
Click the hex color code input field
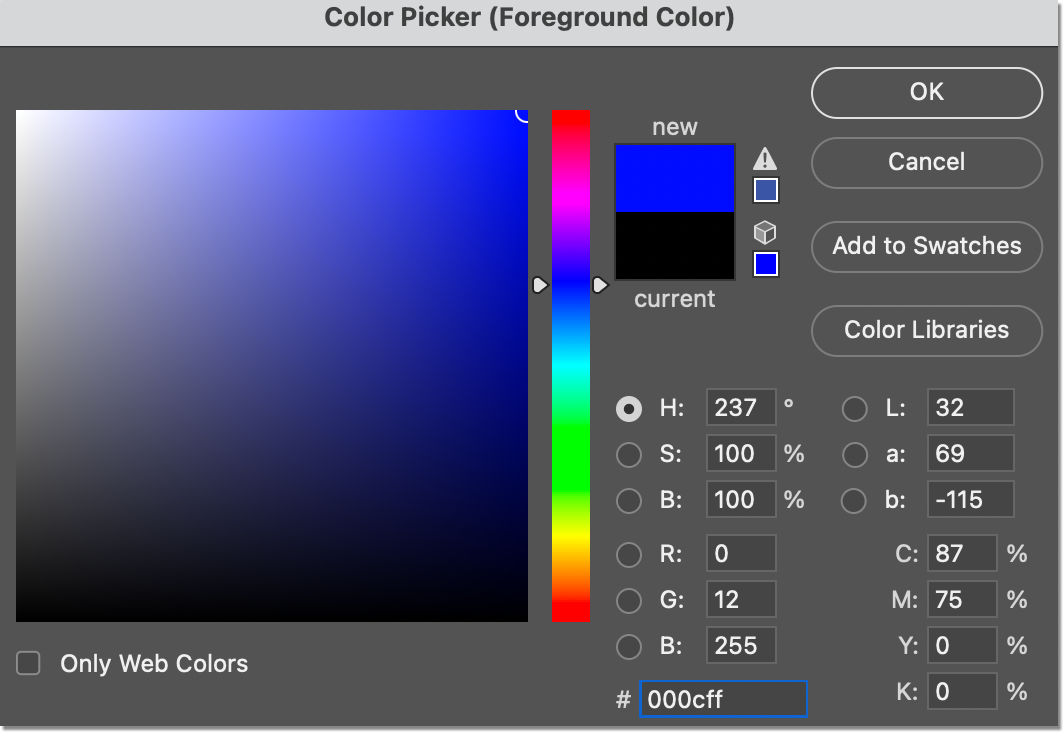tap(723, 699)
